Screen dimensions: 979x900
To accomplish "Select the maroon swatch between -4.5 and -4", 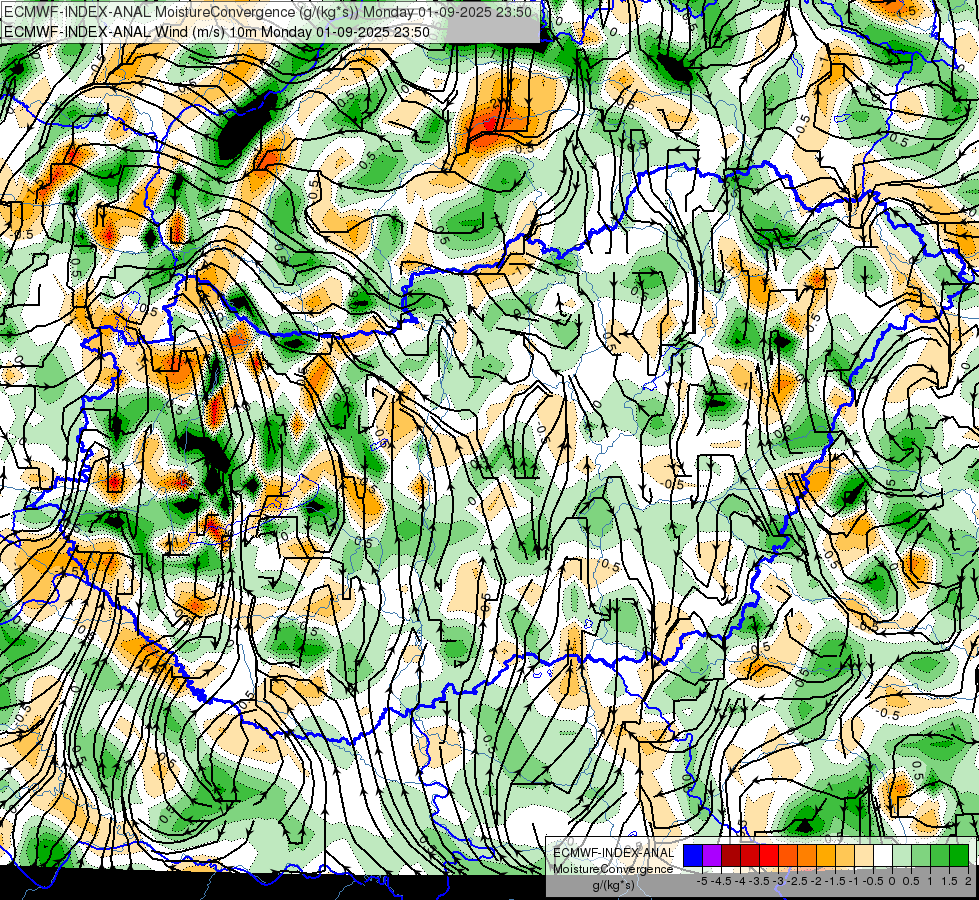I will click(x=731, y=856).
